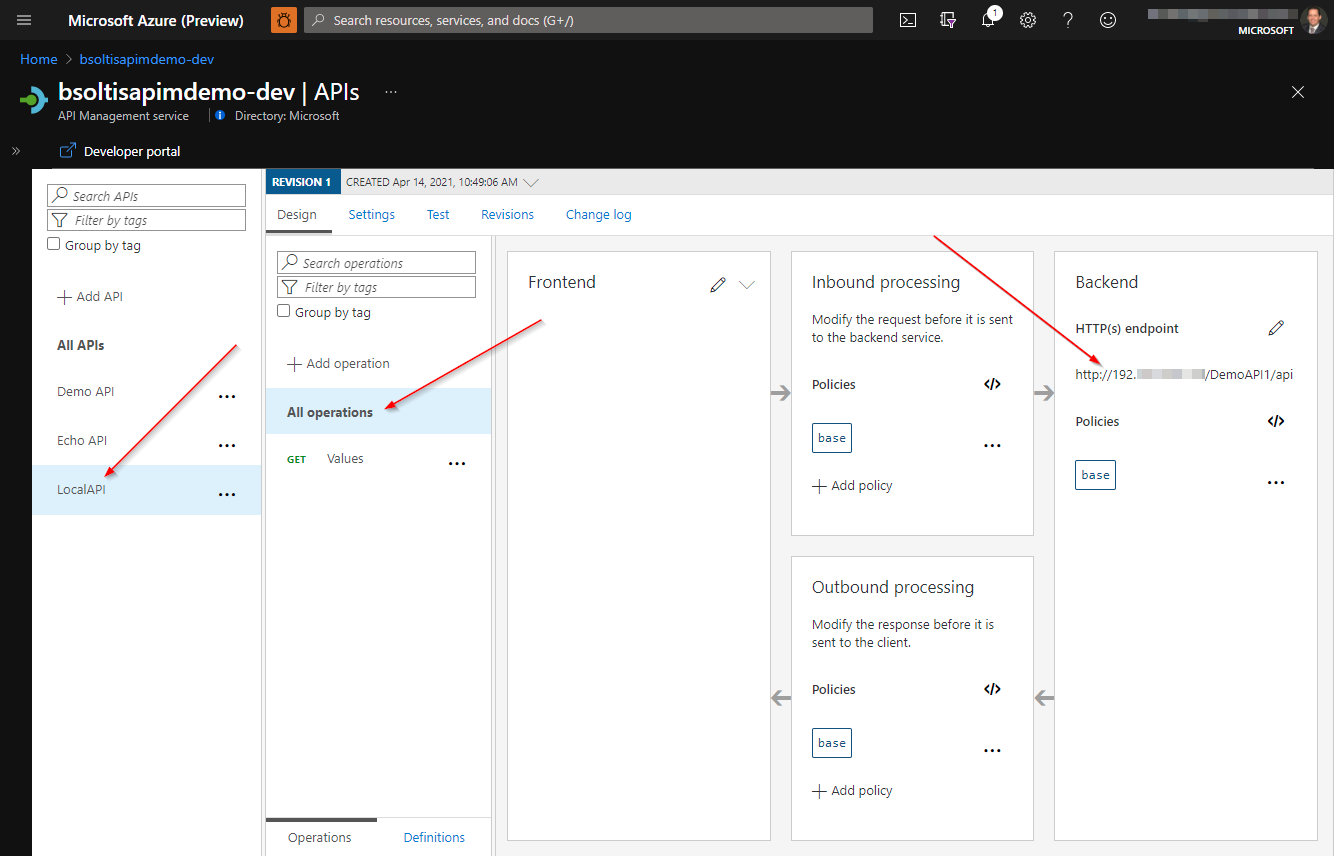Open the notifications bell

pyautogui.click(x=988, y=19)
